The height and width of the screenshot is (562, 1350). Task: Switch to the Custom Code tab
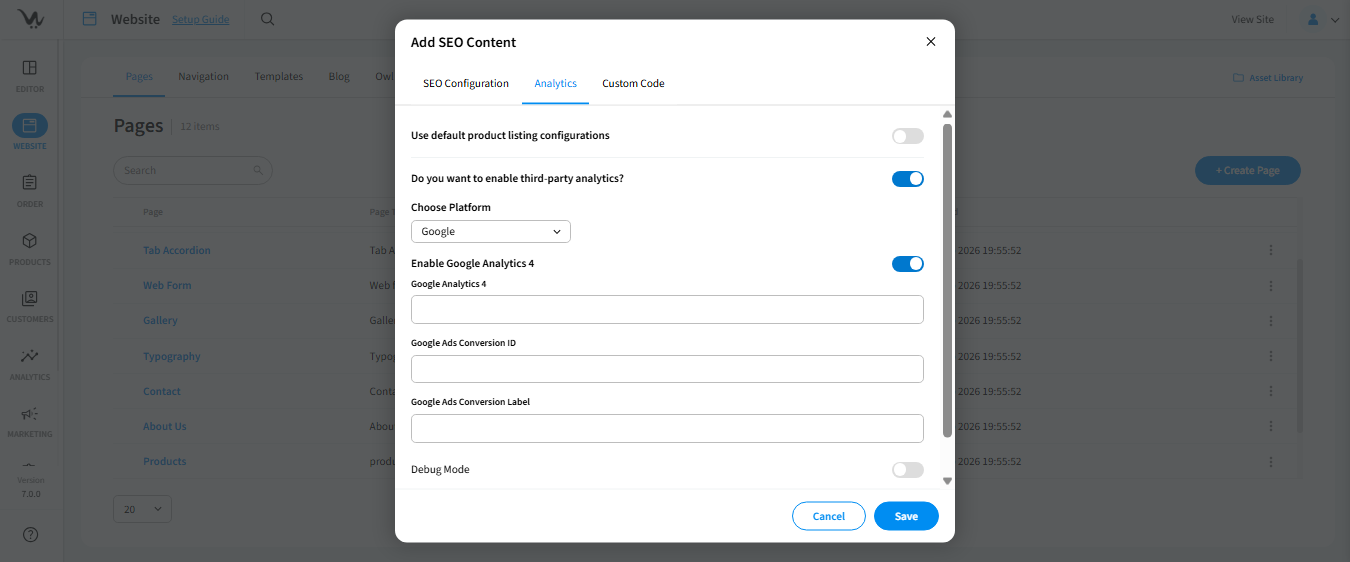(x=633, y=84)
